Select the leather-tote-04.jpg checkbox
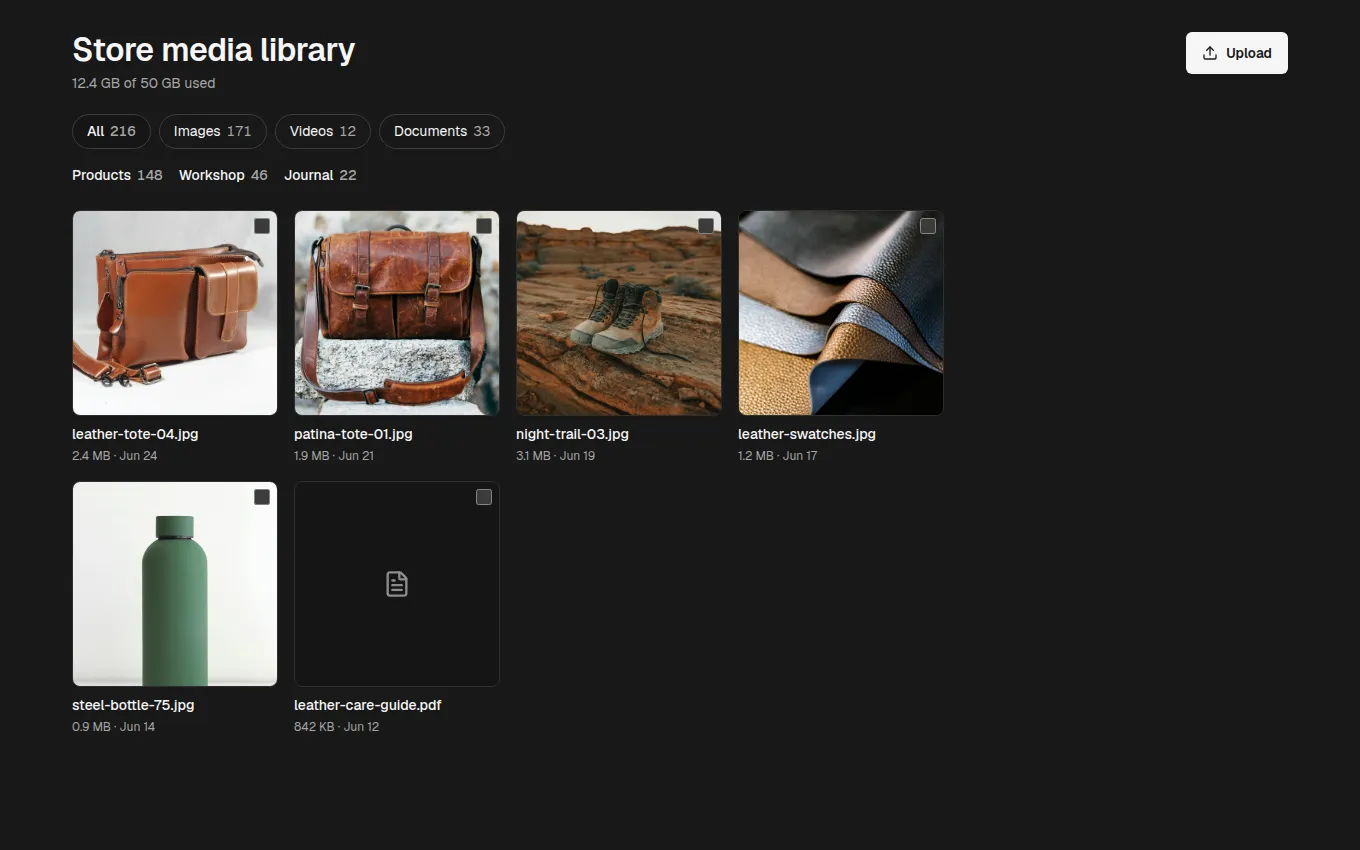The height and width of the screenshot is (850, 1360). pos(262,226)
